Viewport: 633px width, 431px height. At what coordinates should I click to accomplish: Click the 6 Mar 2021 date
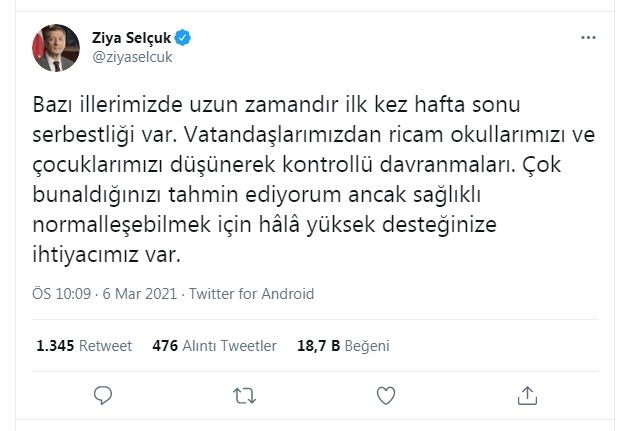tap(140, 294)
